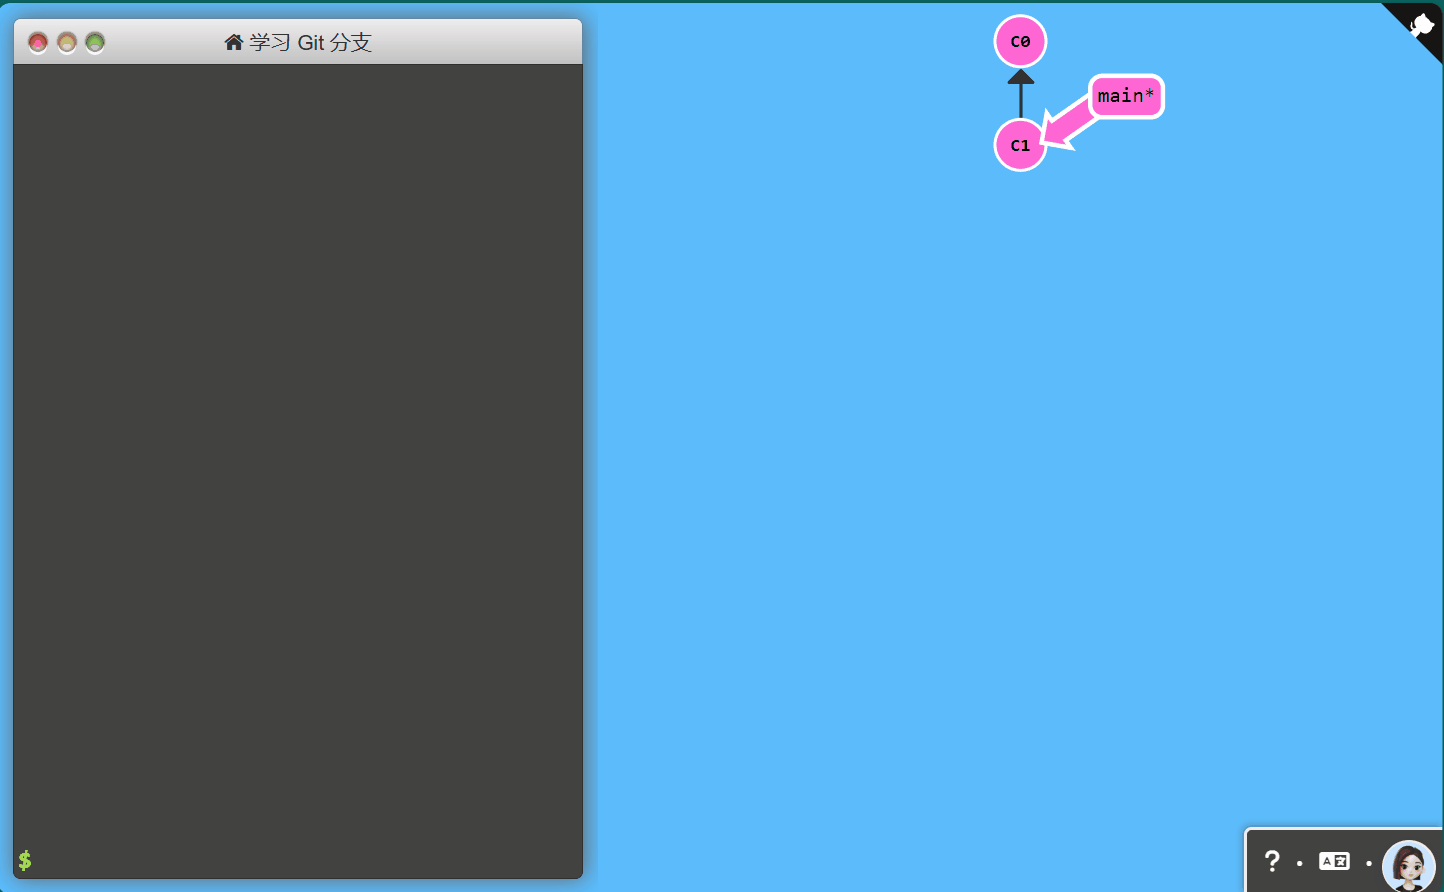The width and height of the screenshot is (1444, 892).
Task: Click the green traffic light button
Action: 94,42
